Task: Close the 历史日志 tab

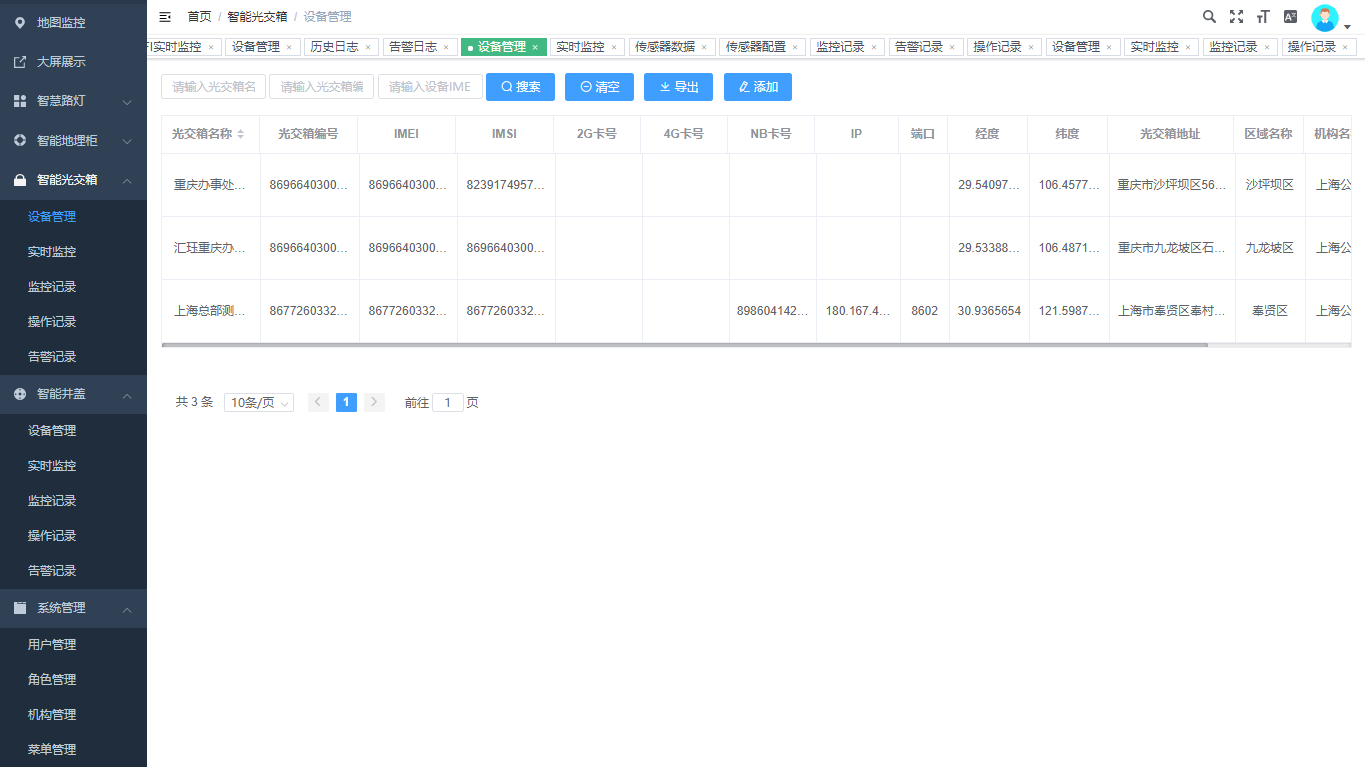Action: point(368,47)
